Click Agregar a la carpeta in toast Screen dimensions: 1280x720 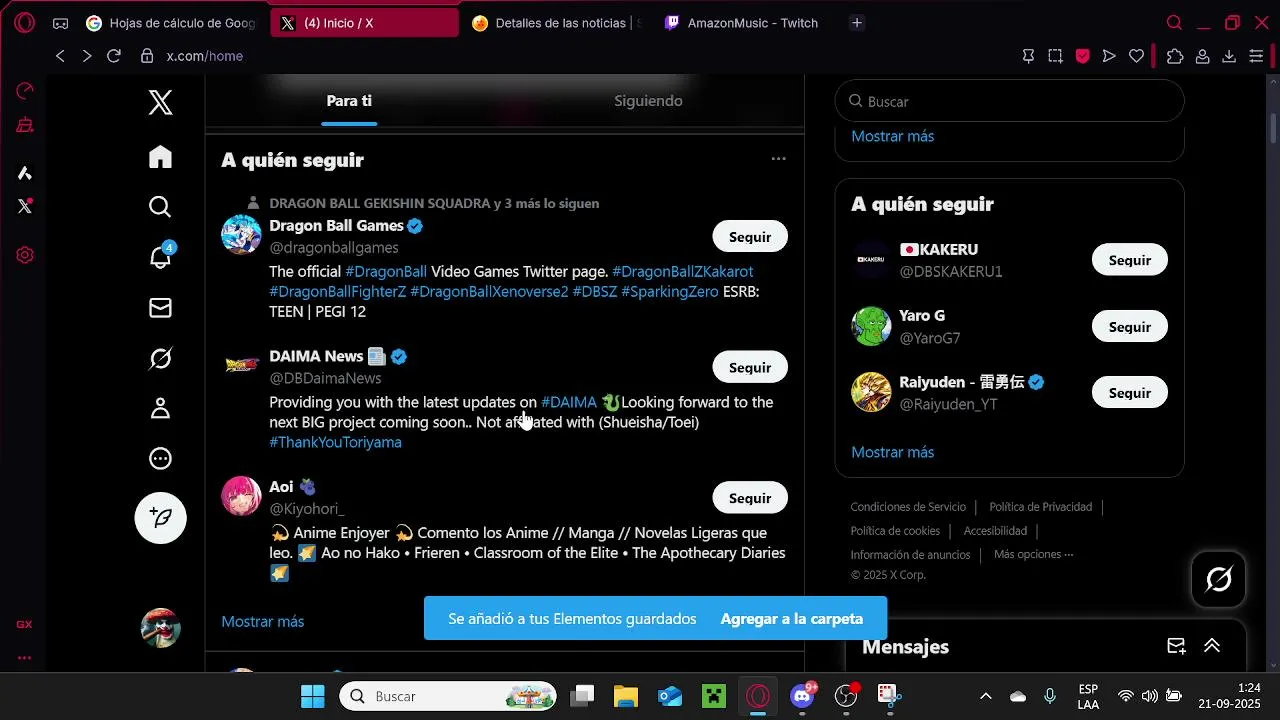point(791,619)
